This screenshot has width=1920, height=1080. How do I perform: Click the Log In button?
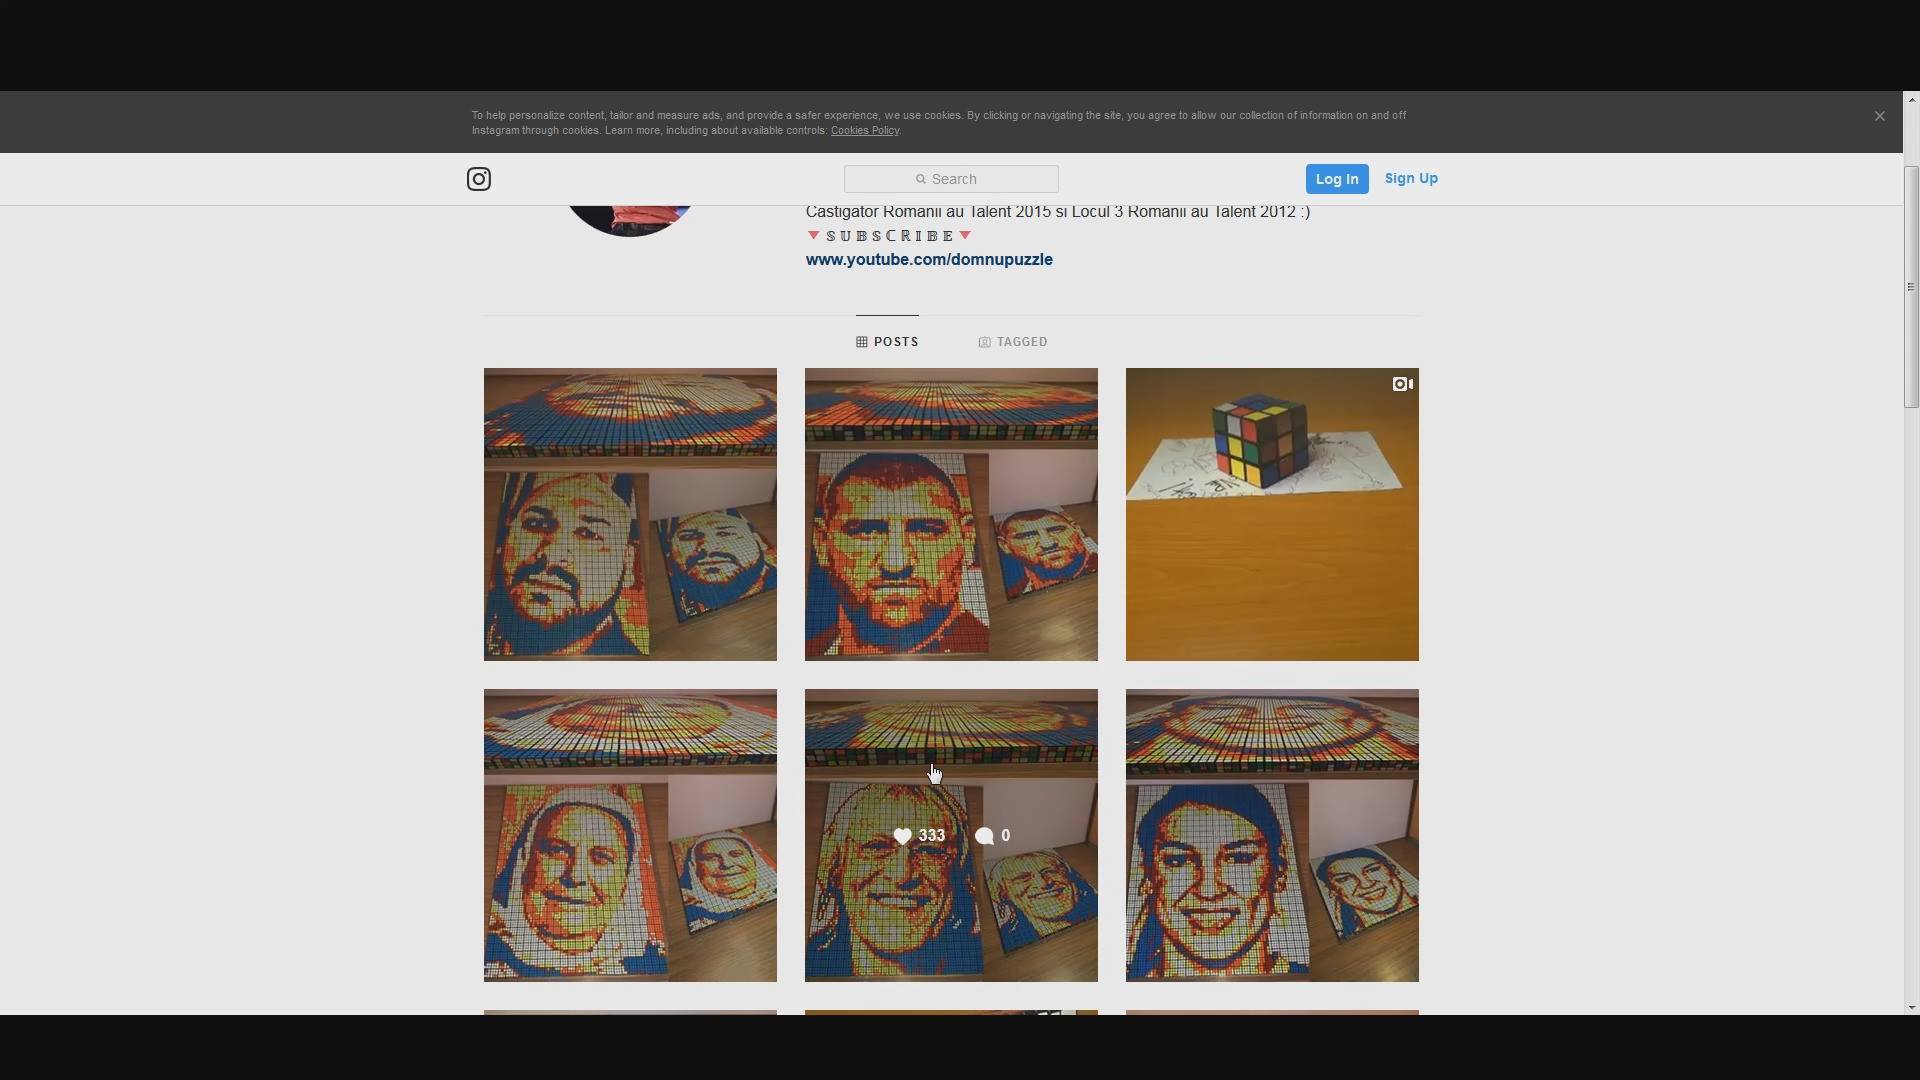(1337, 179)
